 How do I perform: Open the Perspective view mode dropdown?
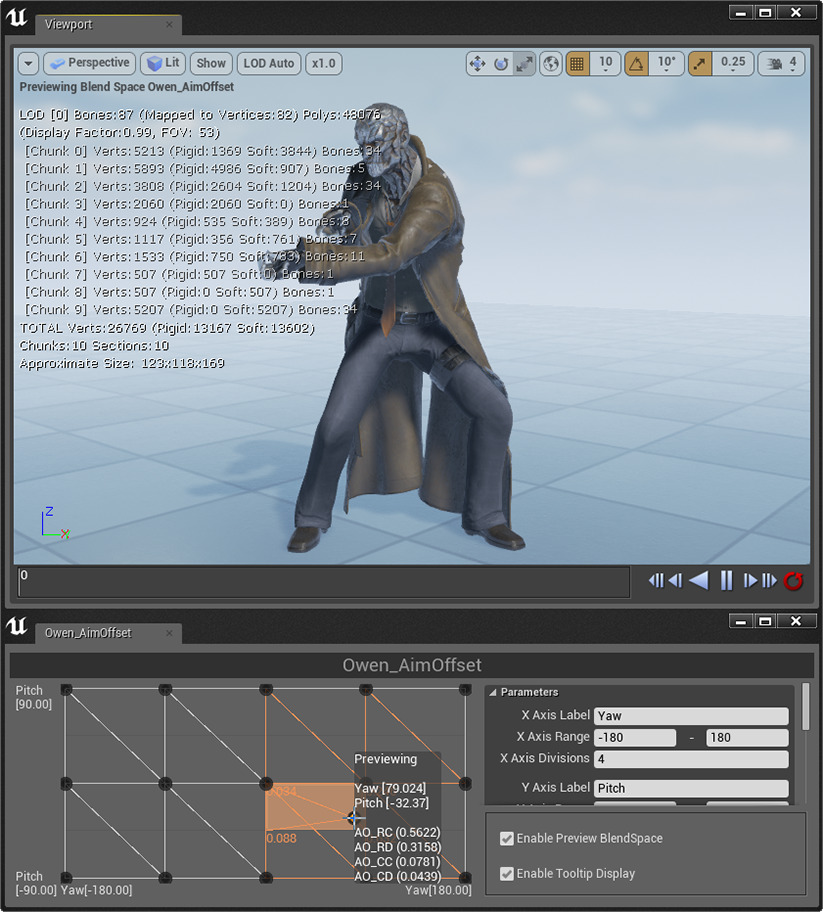(88, 63)
